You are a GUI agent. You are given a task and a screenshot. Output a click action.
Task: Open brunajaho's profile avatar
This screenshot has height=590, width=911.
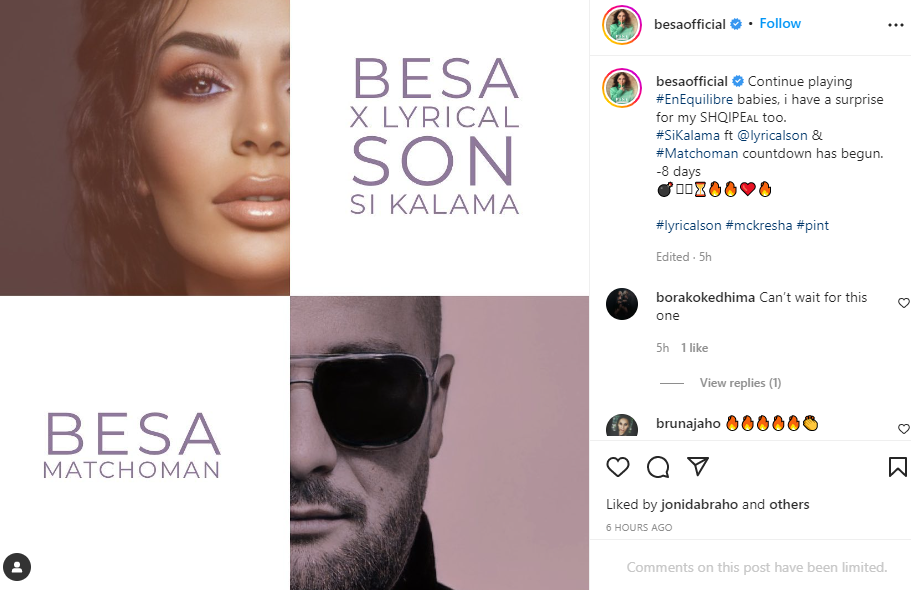click(x=622, y=427)
